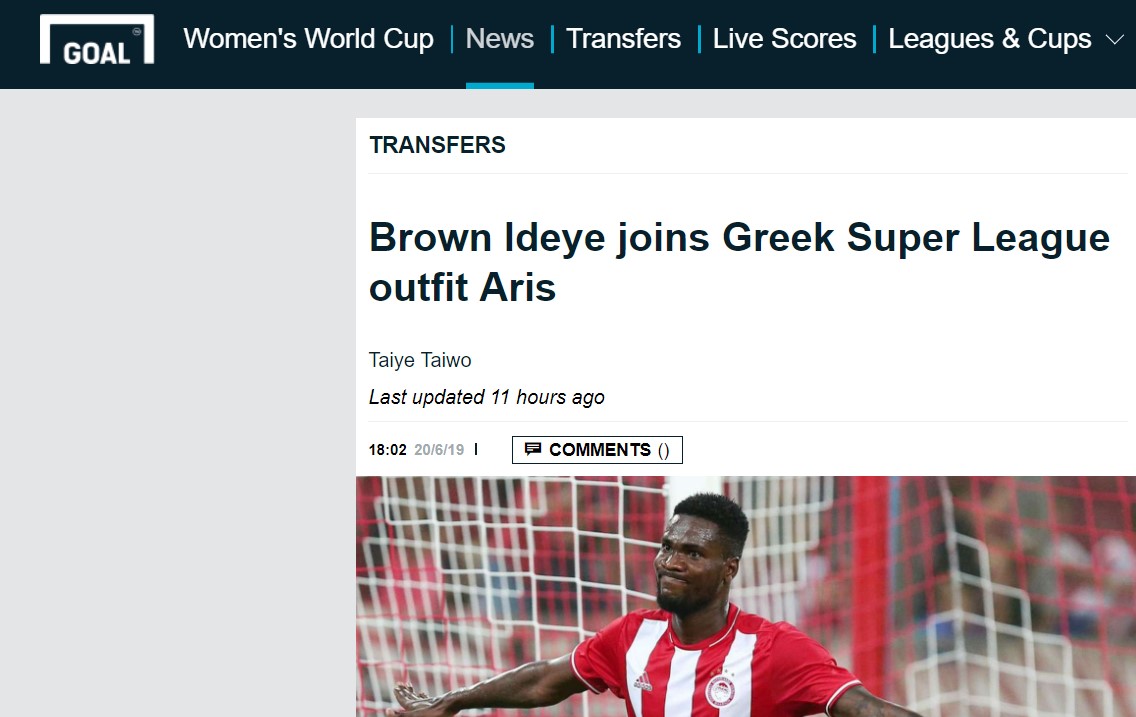The height and width of the screenshot is (717, 1136).
Task: Open the Live Scores page
Action: pyautogui.click(x=785, y=39)
